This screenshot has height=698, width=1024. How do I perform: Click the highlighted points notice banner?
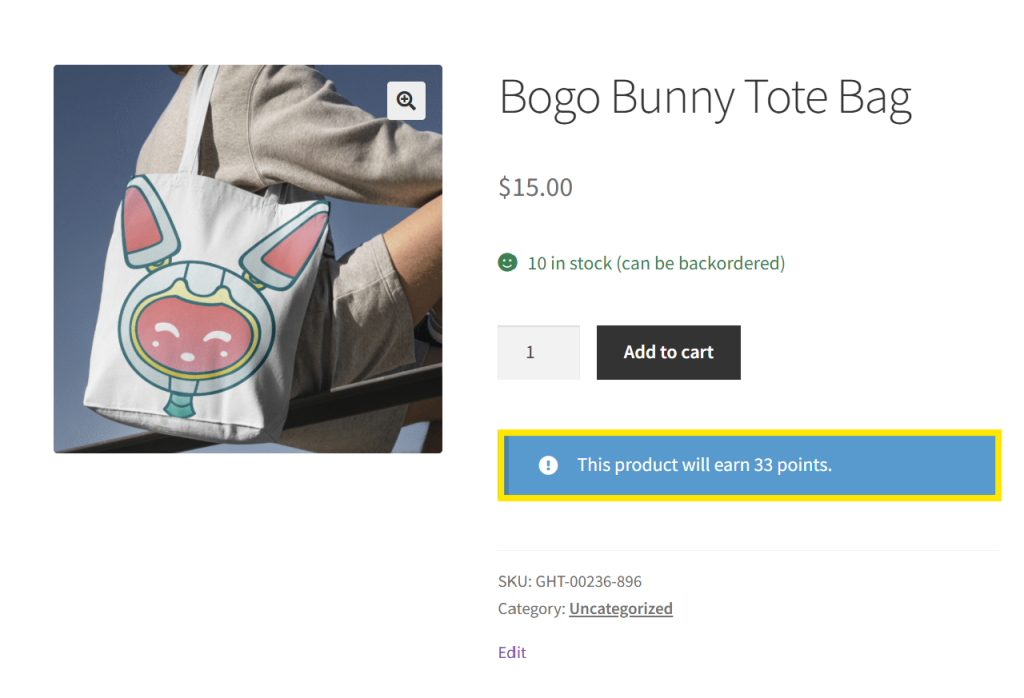click(748, 464)
